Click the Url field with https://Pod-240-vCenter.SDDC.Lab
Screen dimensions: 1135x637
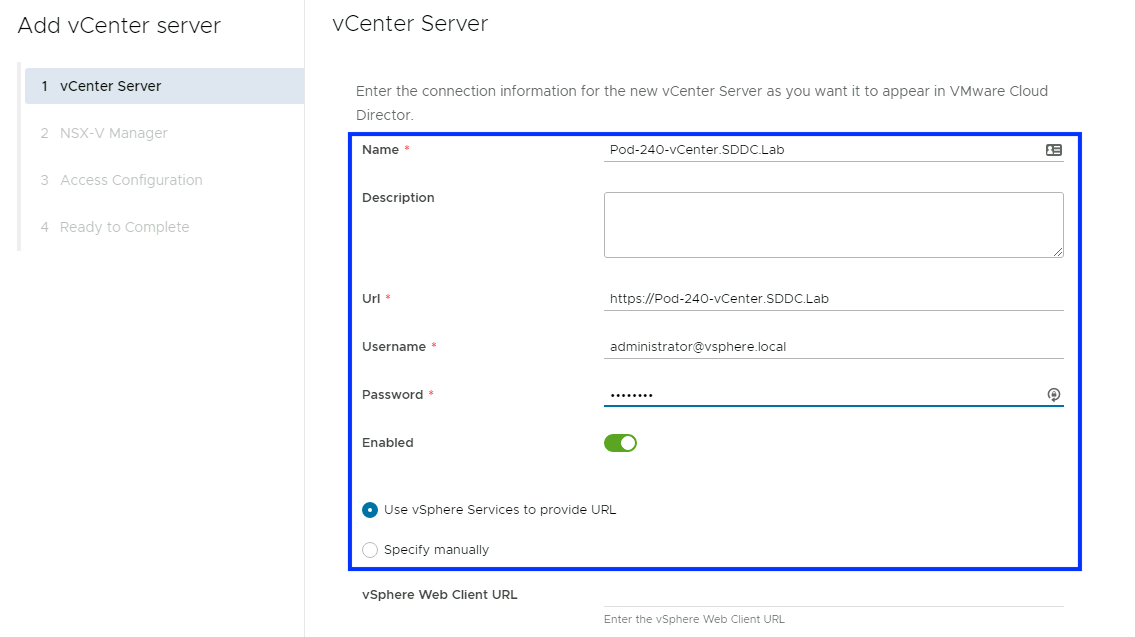[x=832, y=298]
